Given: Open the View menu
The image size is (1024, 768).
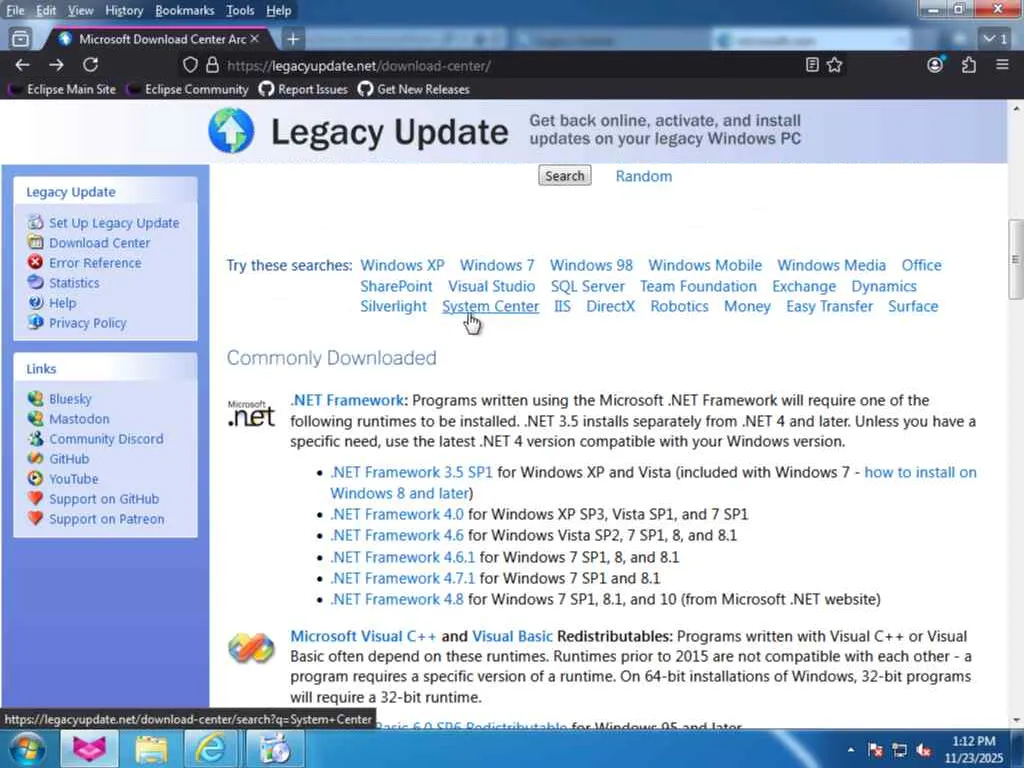Looking at the screenshot, I should pos(80,10).
